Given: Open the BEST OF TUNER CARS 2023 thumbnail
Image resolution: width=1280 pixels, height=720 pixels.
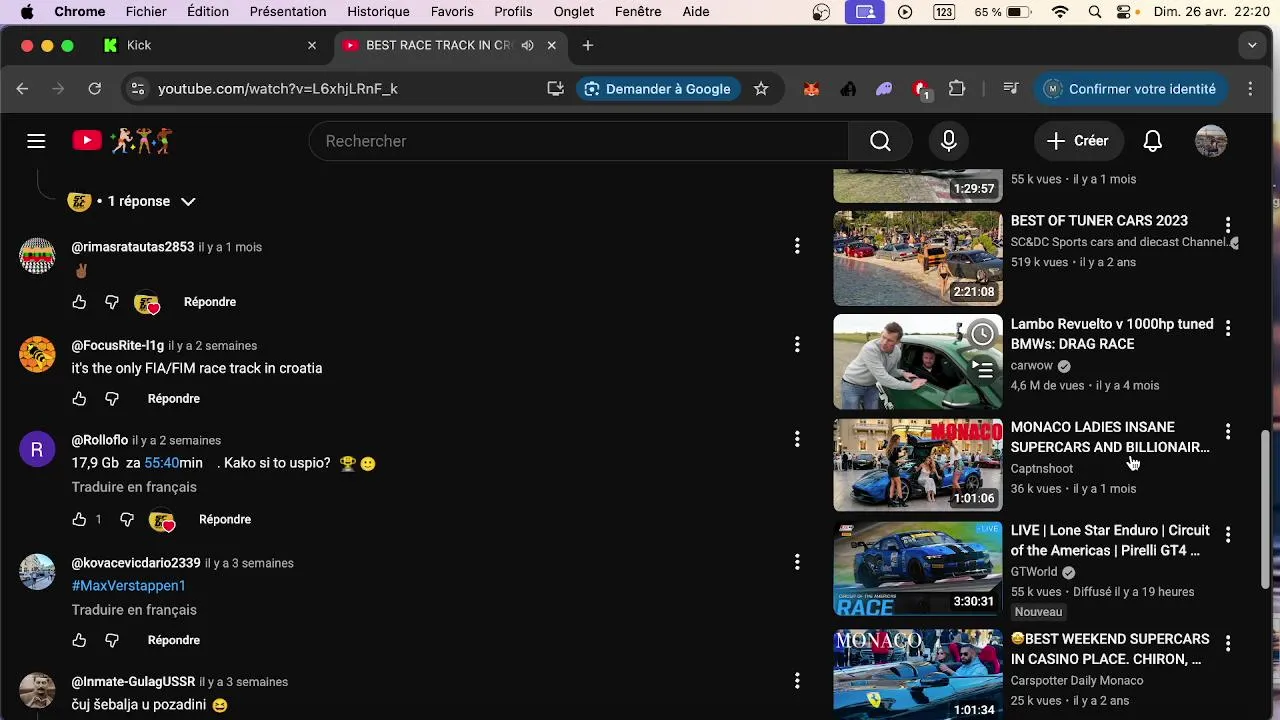Looking at the screenshot, I should (x=918, y=258).
